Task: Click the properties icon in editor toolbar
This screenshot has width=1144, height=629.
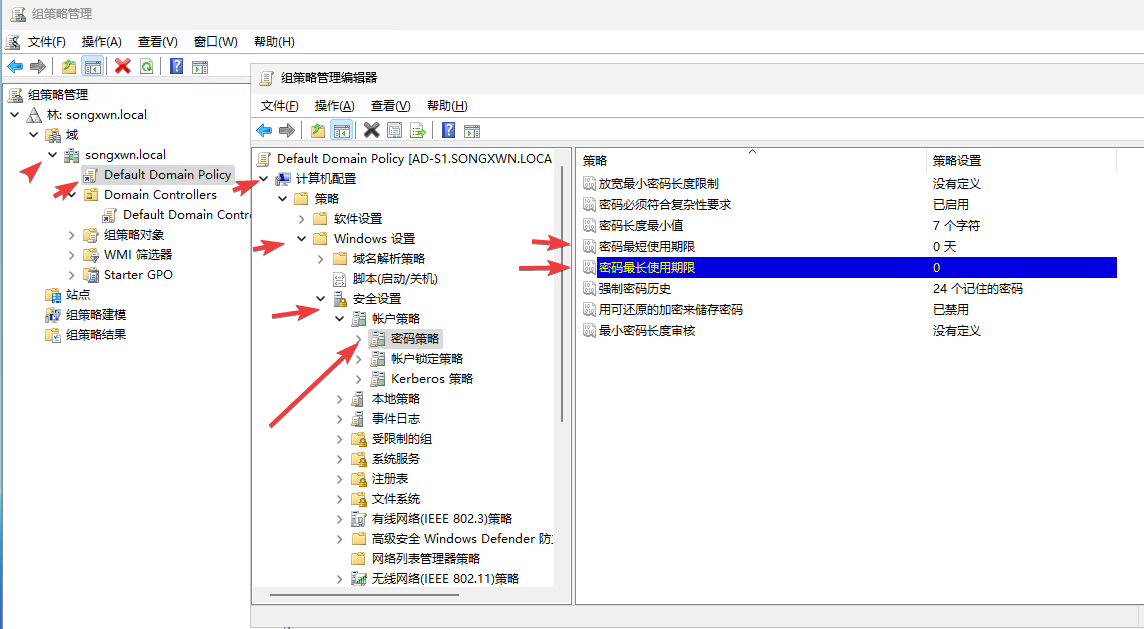Action: (x=394, y=130)
